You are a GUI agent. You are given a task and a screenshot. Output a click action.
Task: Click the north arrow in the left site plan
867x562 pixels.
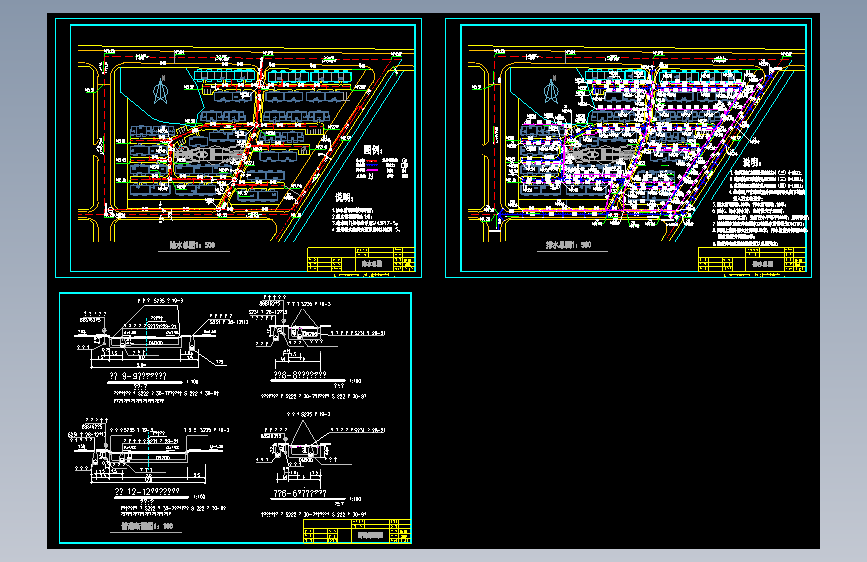point(160,90)
